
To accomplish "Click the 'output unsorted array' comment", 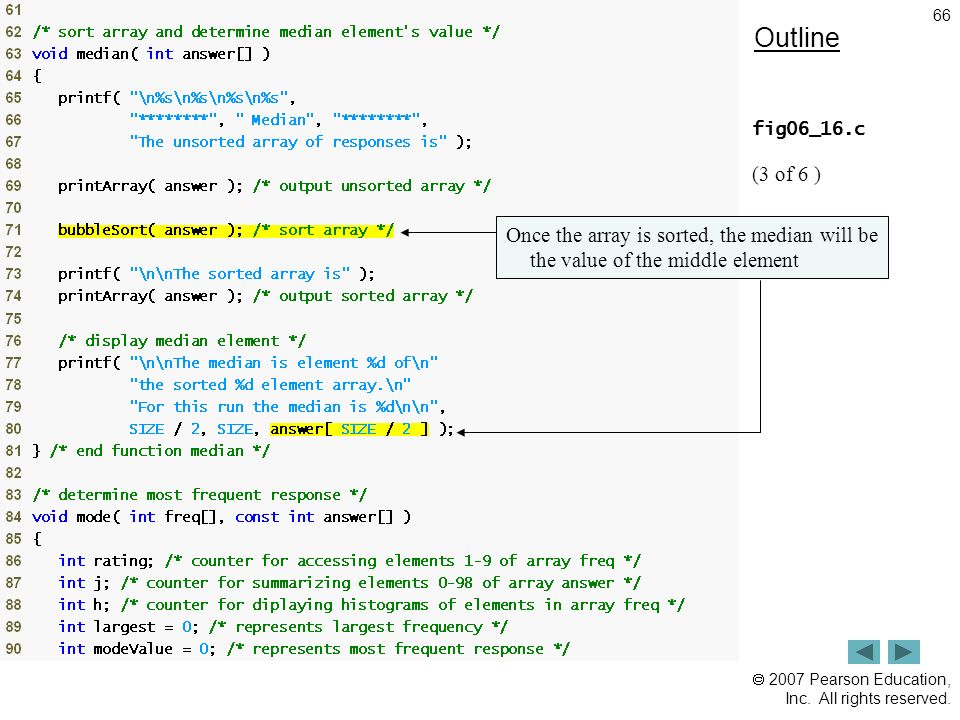I will 372,186.
